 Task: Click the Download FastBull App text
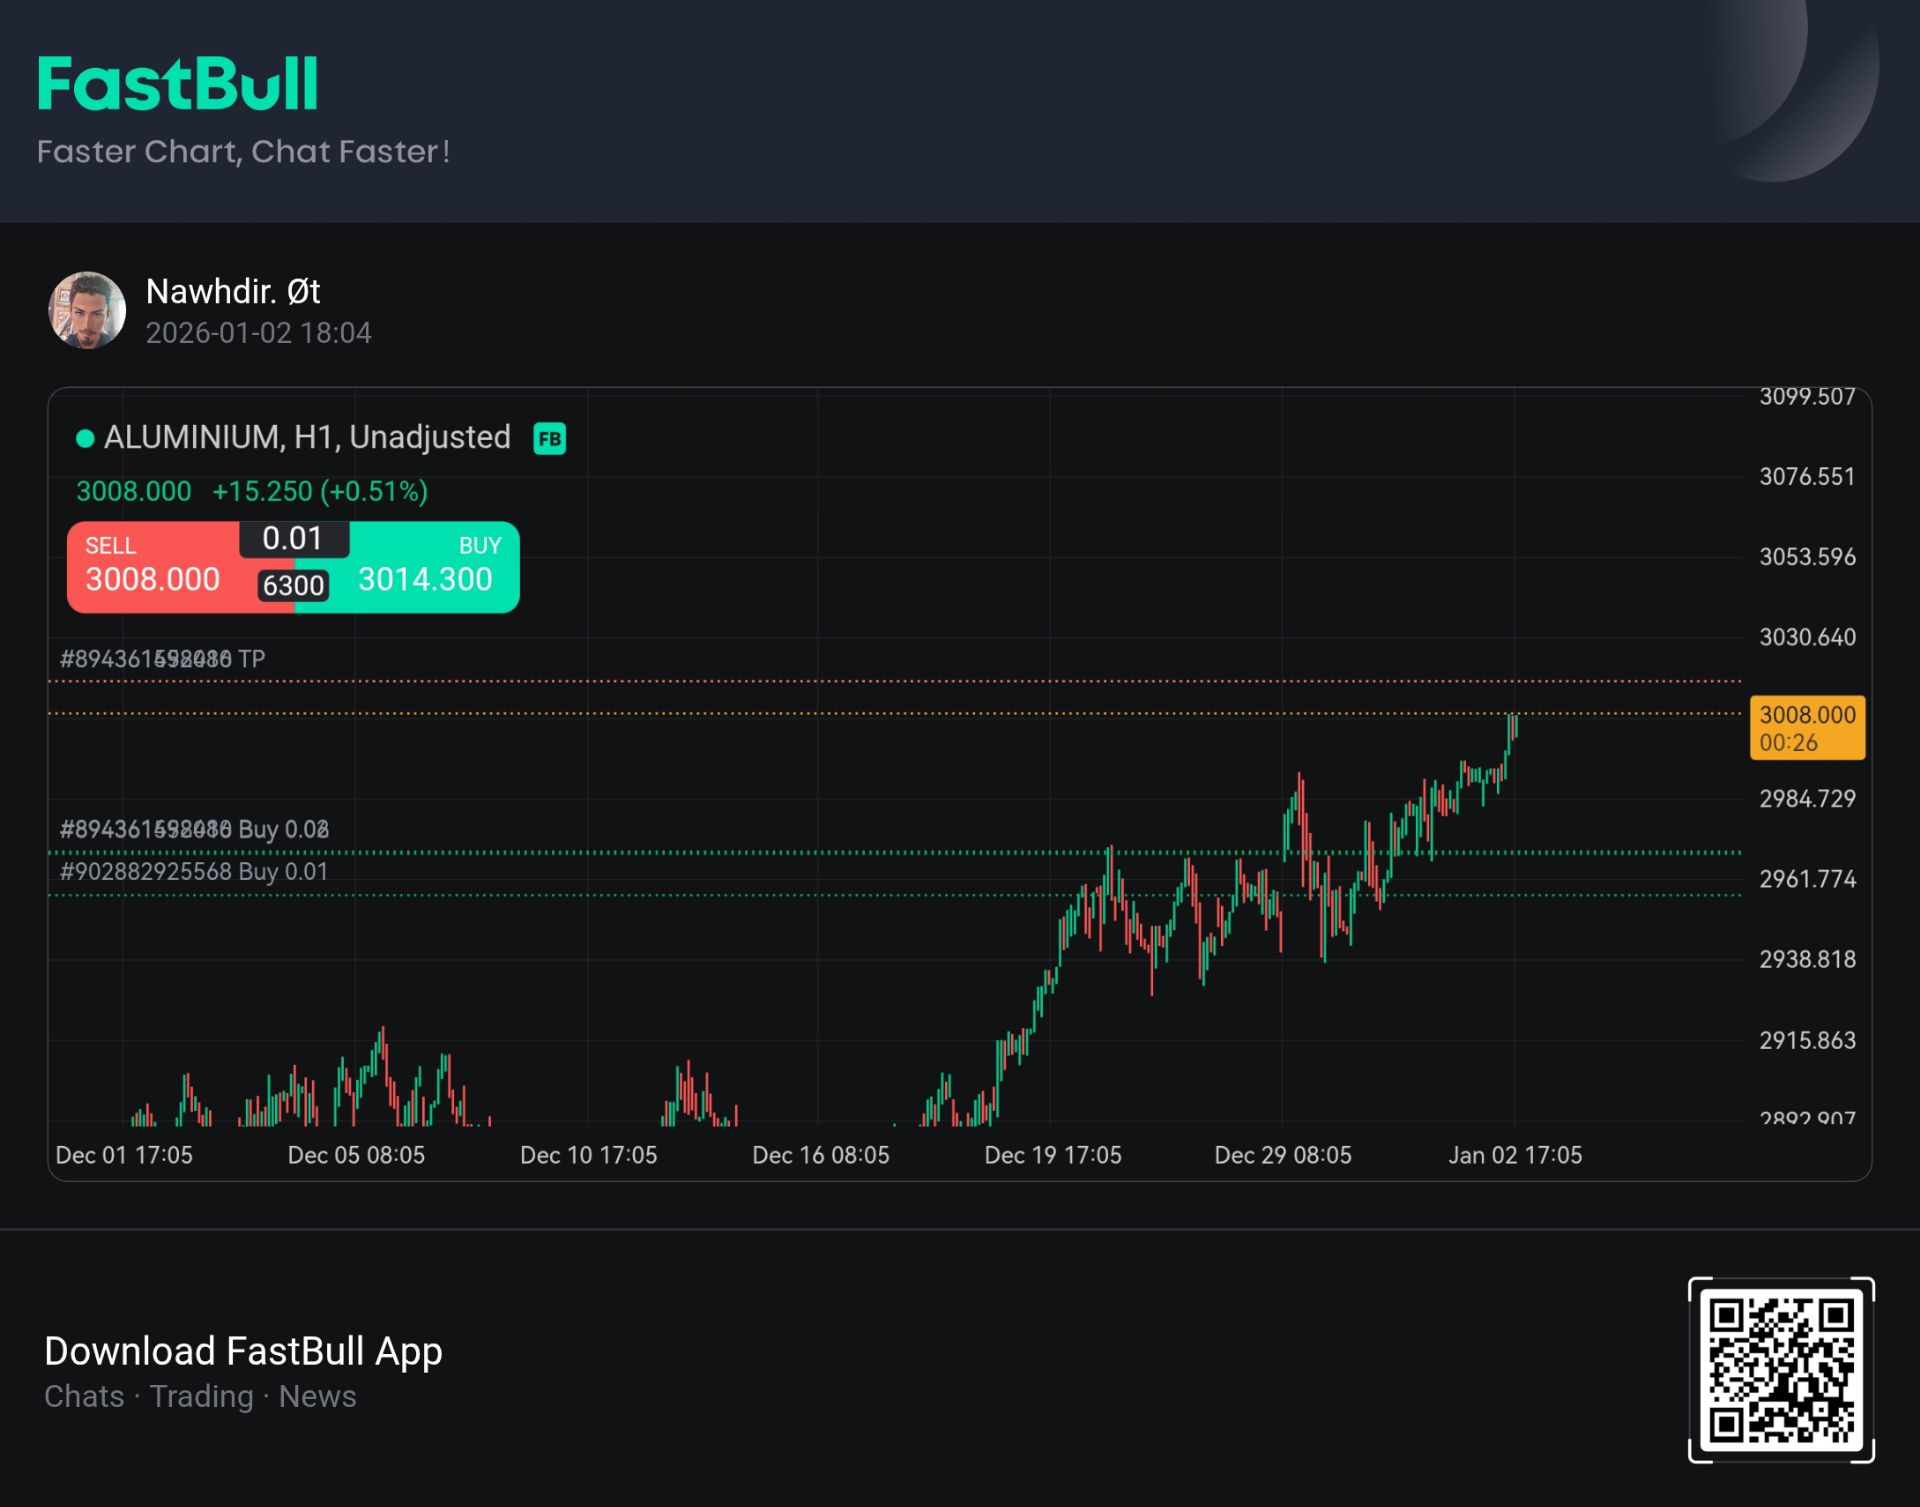pos(243,1351)
